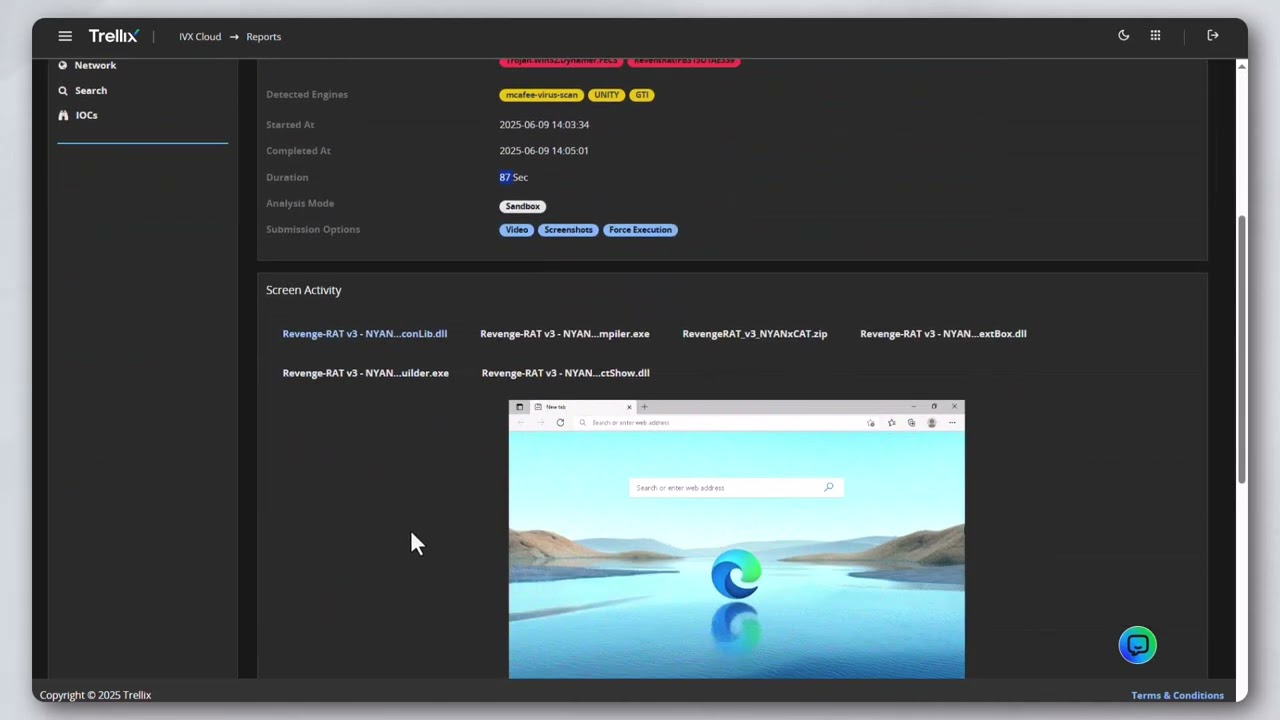The width and height of the screenshot is (1280, 720).
Task: Click the Screen Activity heading
Action: pos(304,290)
